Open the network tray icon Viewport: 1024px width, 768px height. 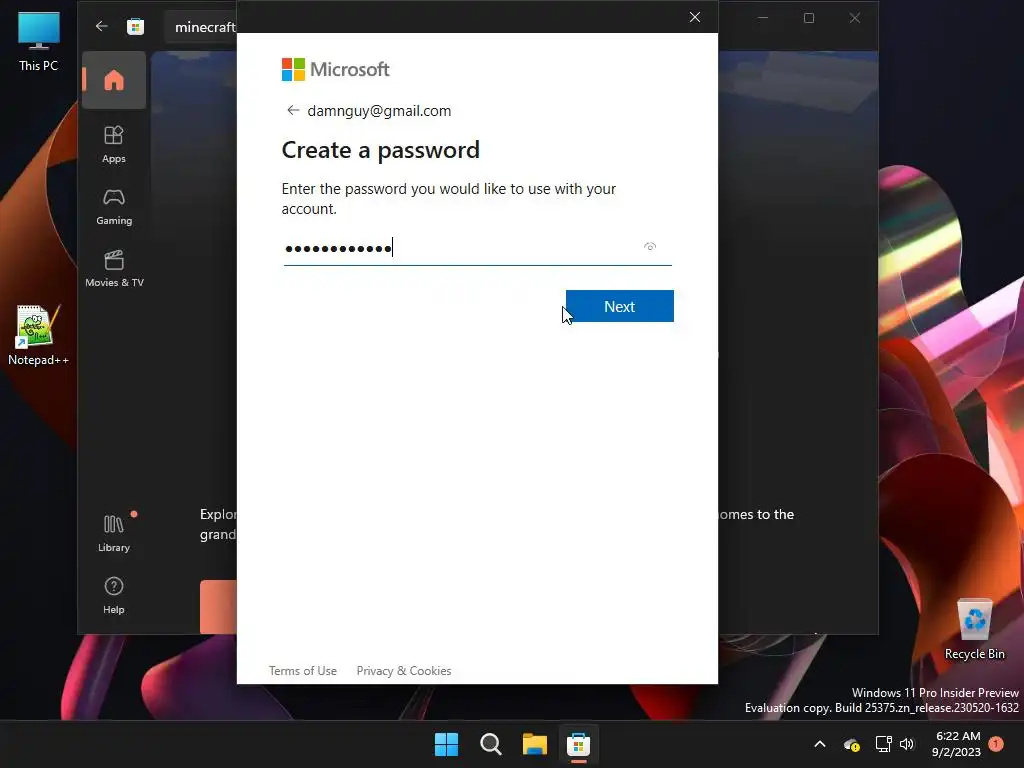[883, 744]
